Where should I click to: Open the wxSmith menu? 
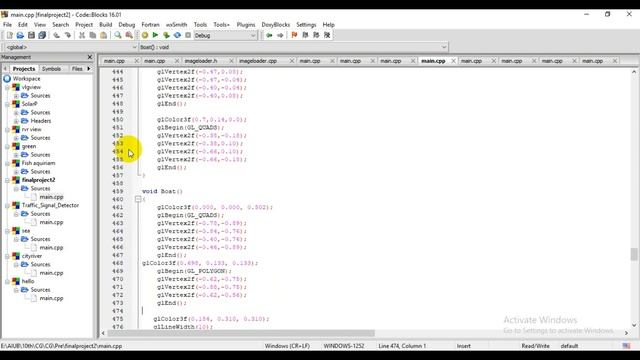point(176,24)
